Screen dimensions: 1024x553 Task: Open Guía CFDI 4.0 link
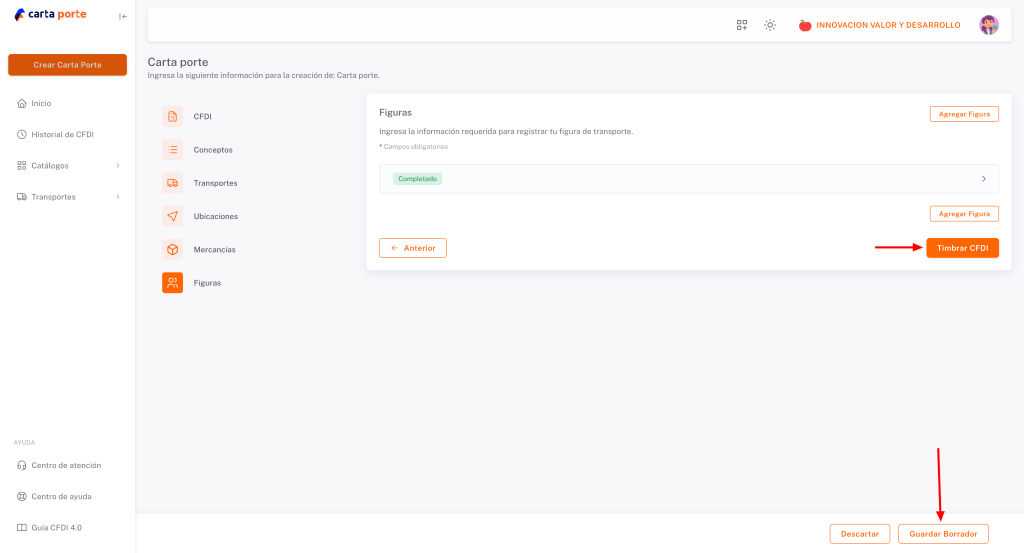[x=56, y=528]
